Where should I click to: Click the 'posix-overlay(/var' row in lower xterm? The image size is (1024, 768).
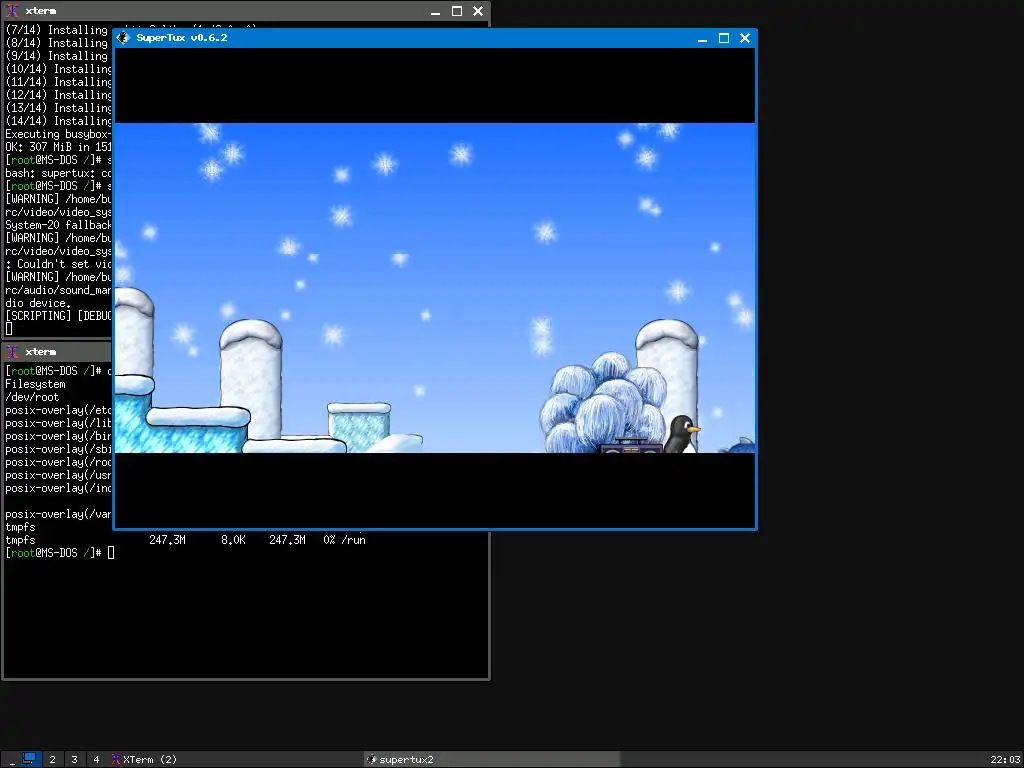point(59,515)
